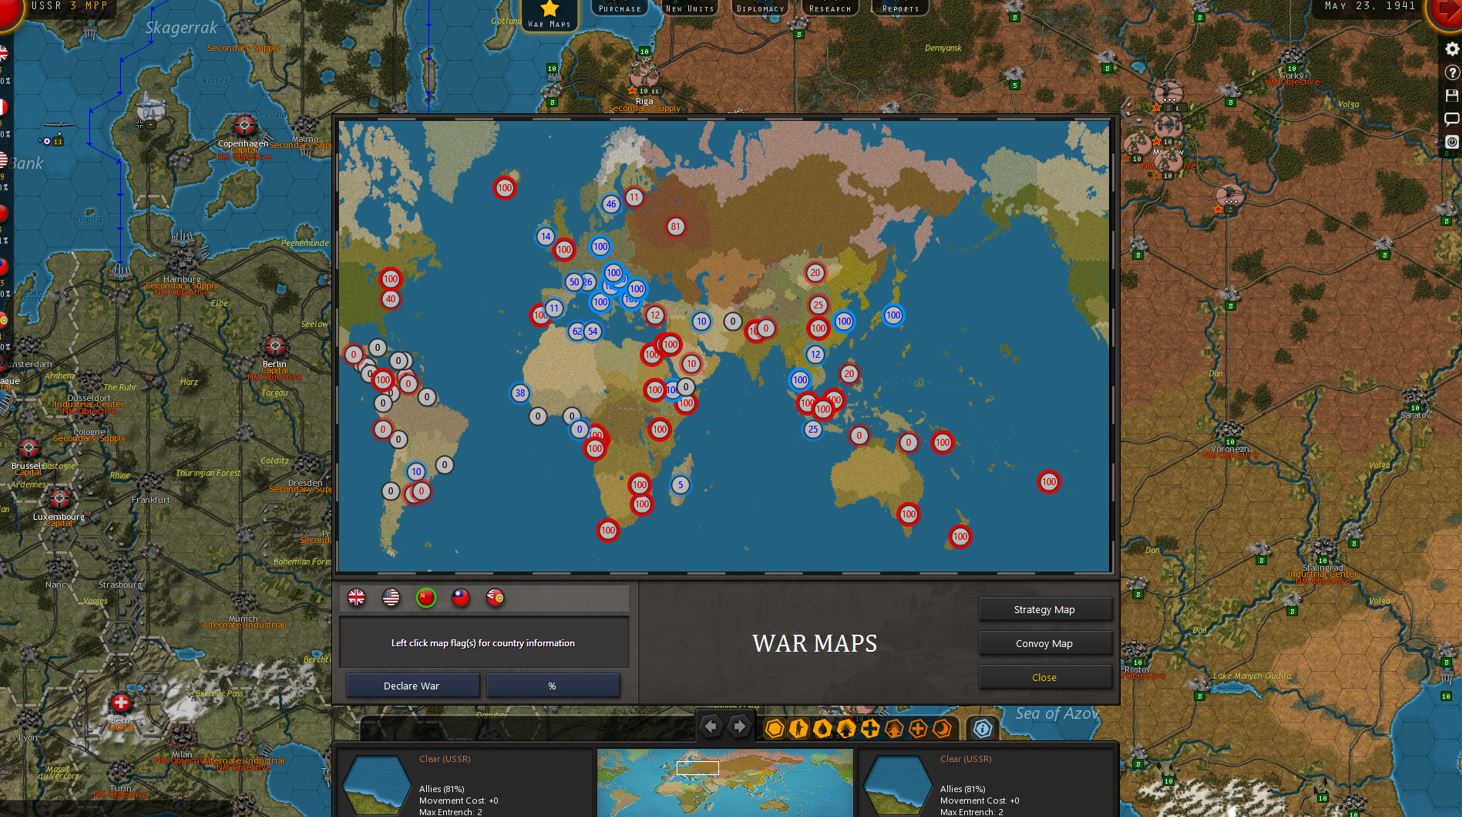Image resolution: width=1462 pixels, height=817 pixels.
Task: Toggle the sixth orange hex overlay icon
Action: [x=894, y=729]
